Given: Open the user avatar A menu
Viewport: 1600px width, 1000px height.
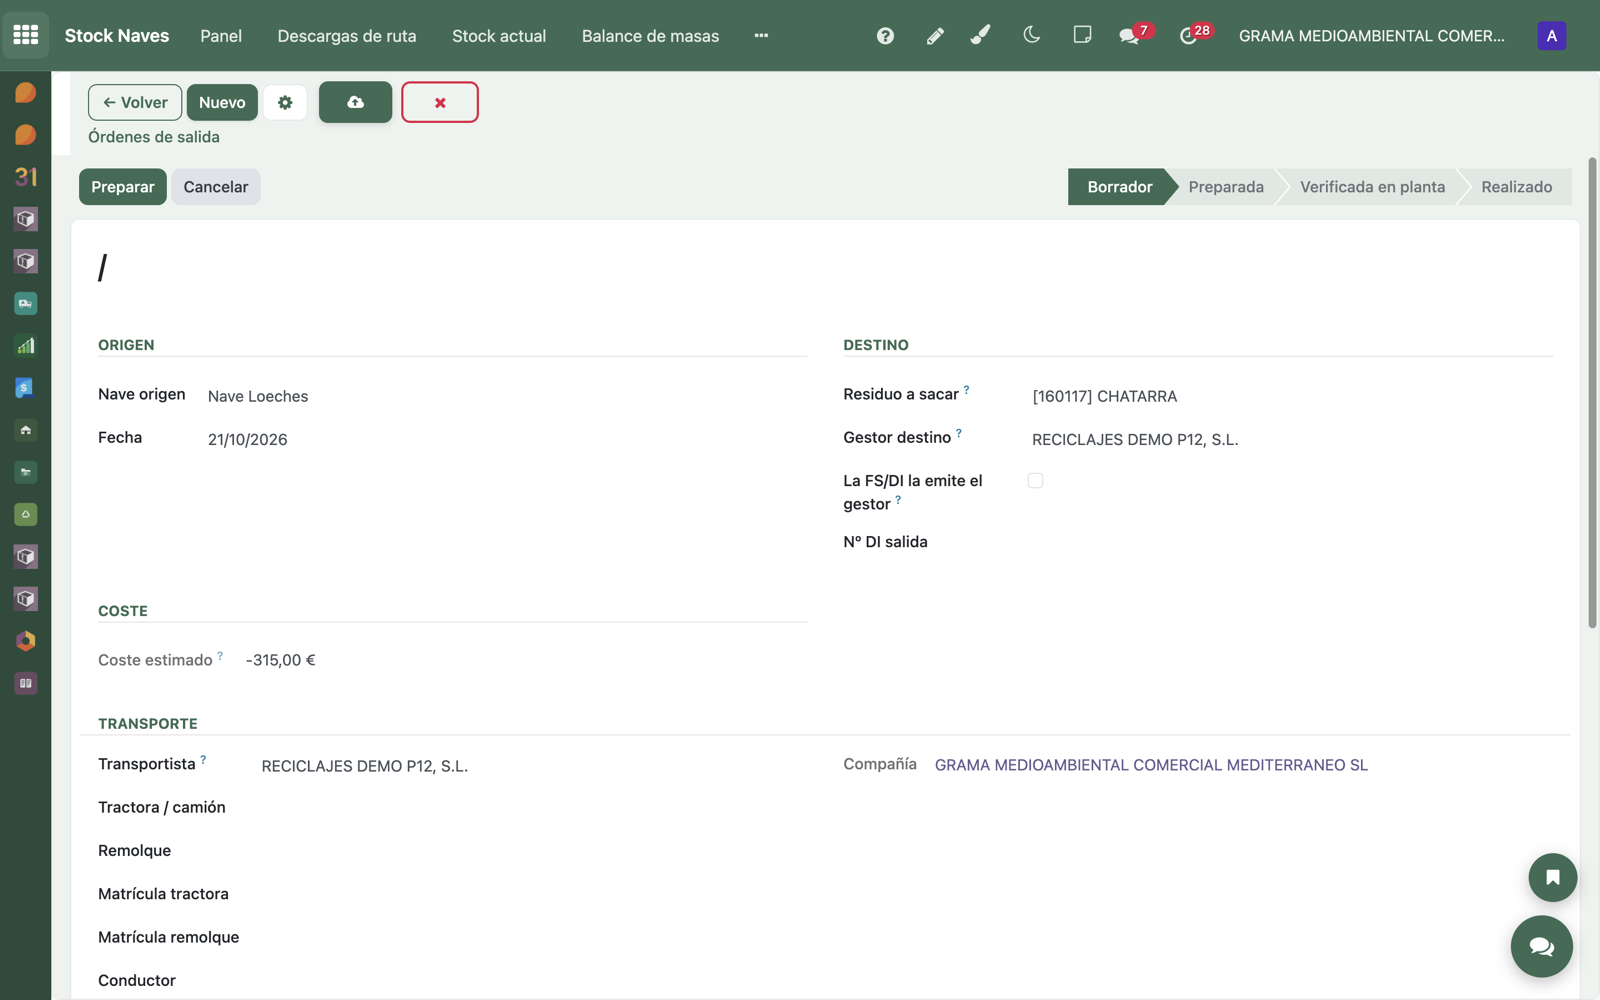Looking at the screenshot, I should (x=1551, y=36).
